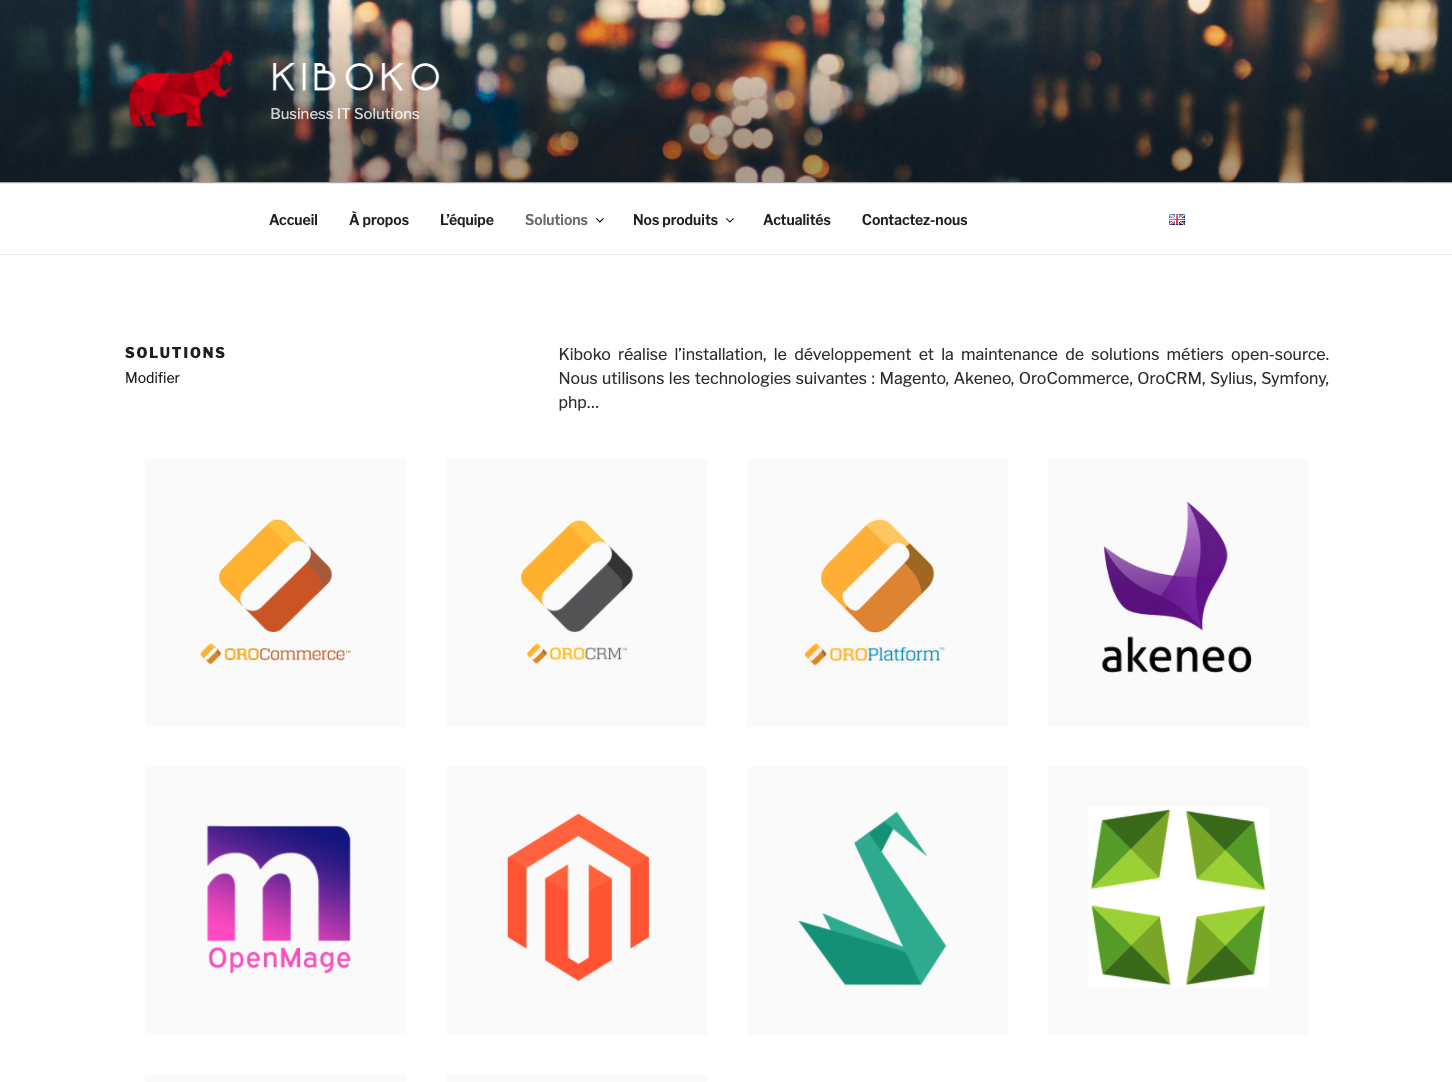The image size is (1452, 1082).
Task: Open the Accueil menu item
Action: [x=293, y=220]
